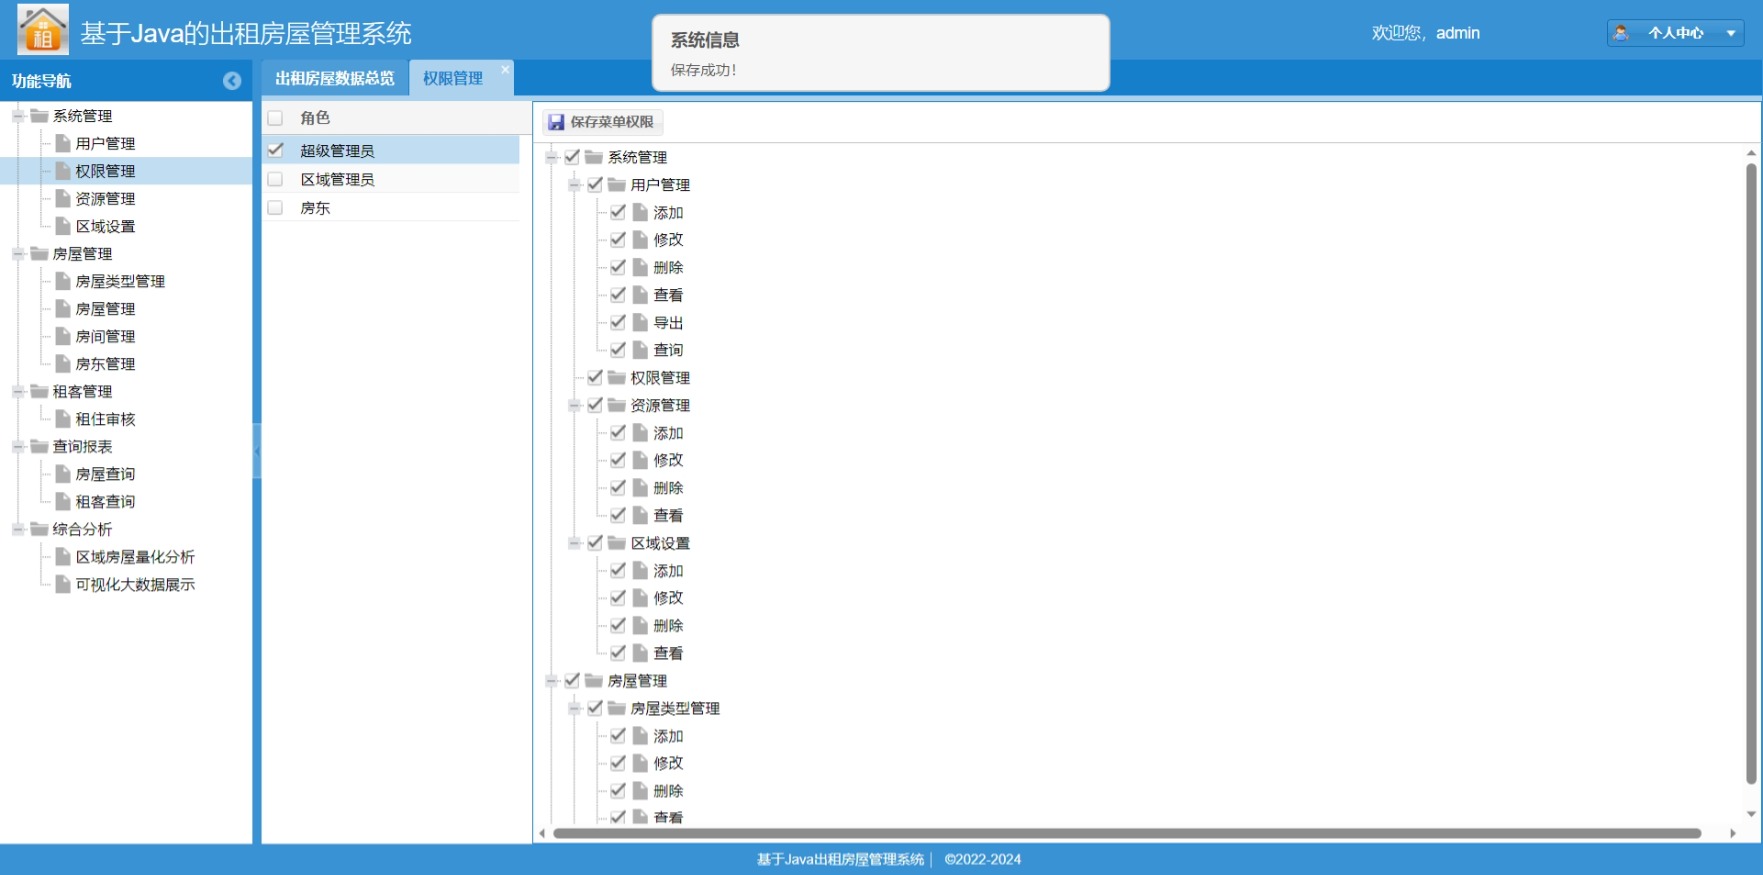Click the page icon of 房屋查询 in sidebar

(63, 474)
